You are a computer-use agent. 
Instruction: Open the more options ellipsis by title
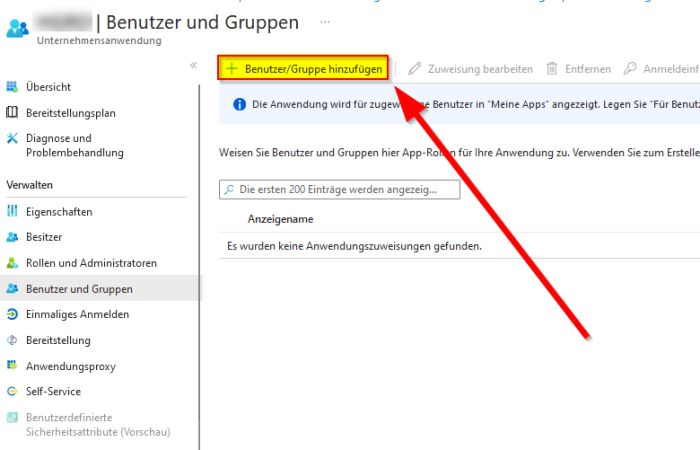[325, 22]
